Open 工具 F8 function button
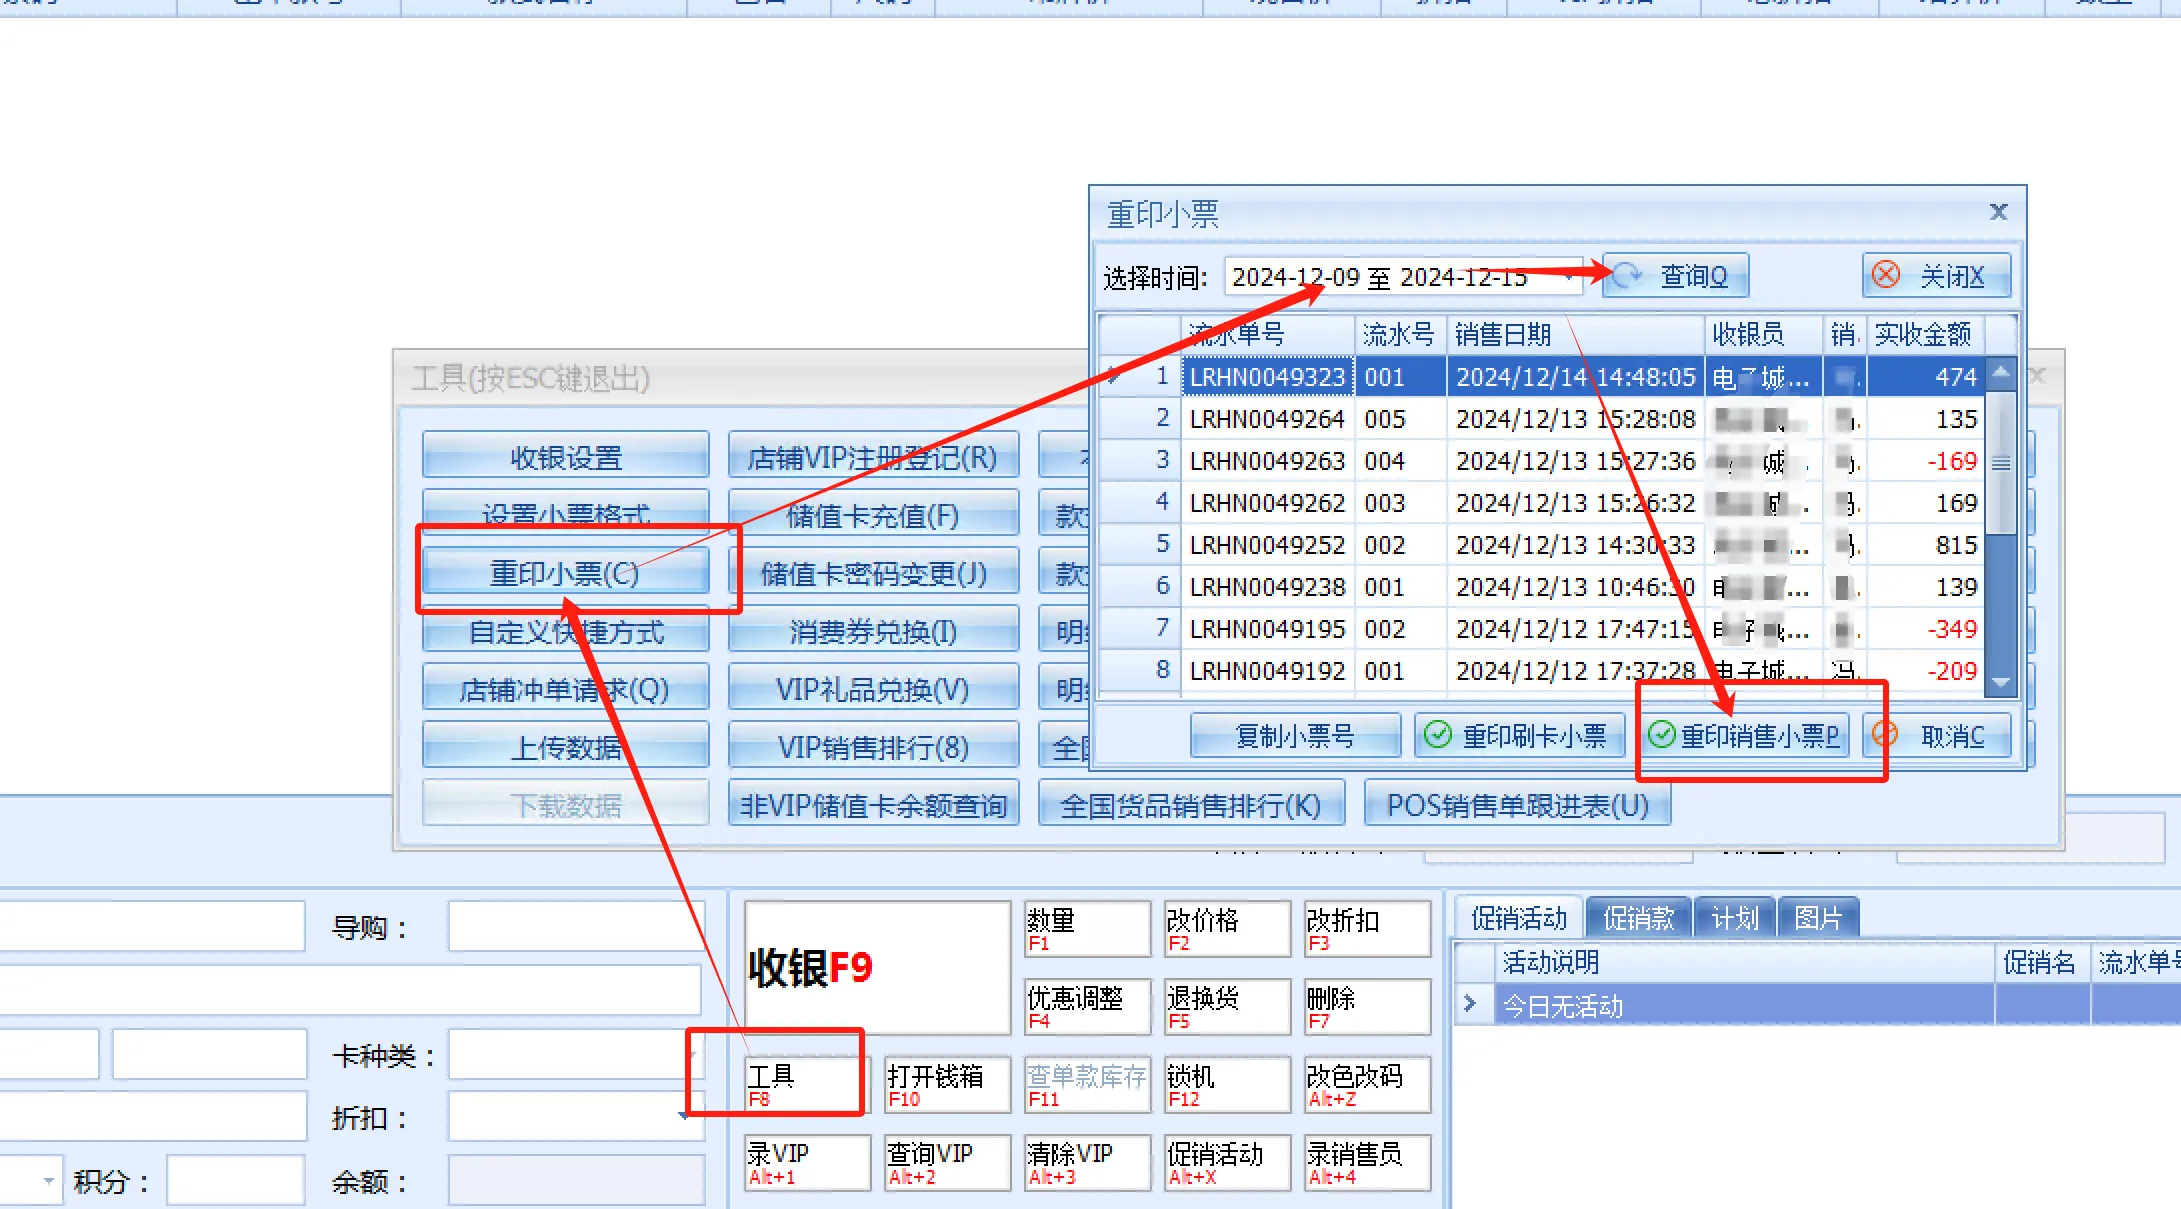This screenshot has width=2181, height=1209. point(805,1085)
